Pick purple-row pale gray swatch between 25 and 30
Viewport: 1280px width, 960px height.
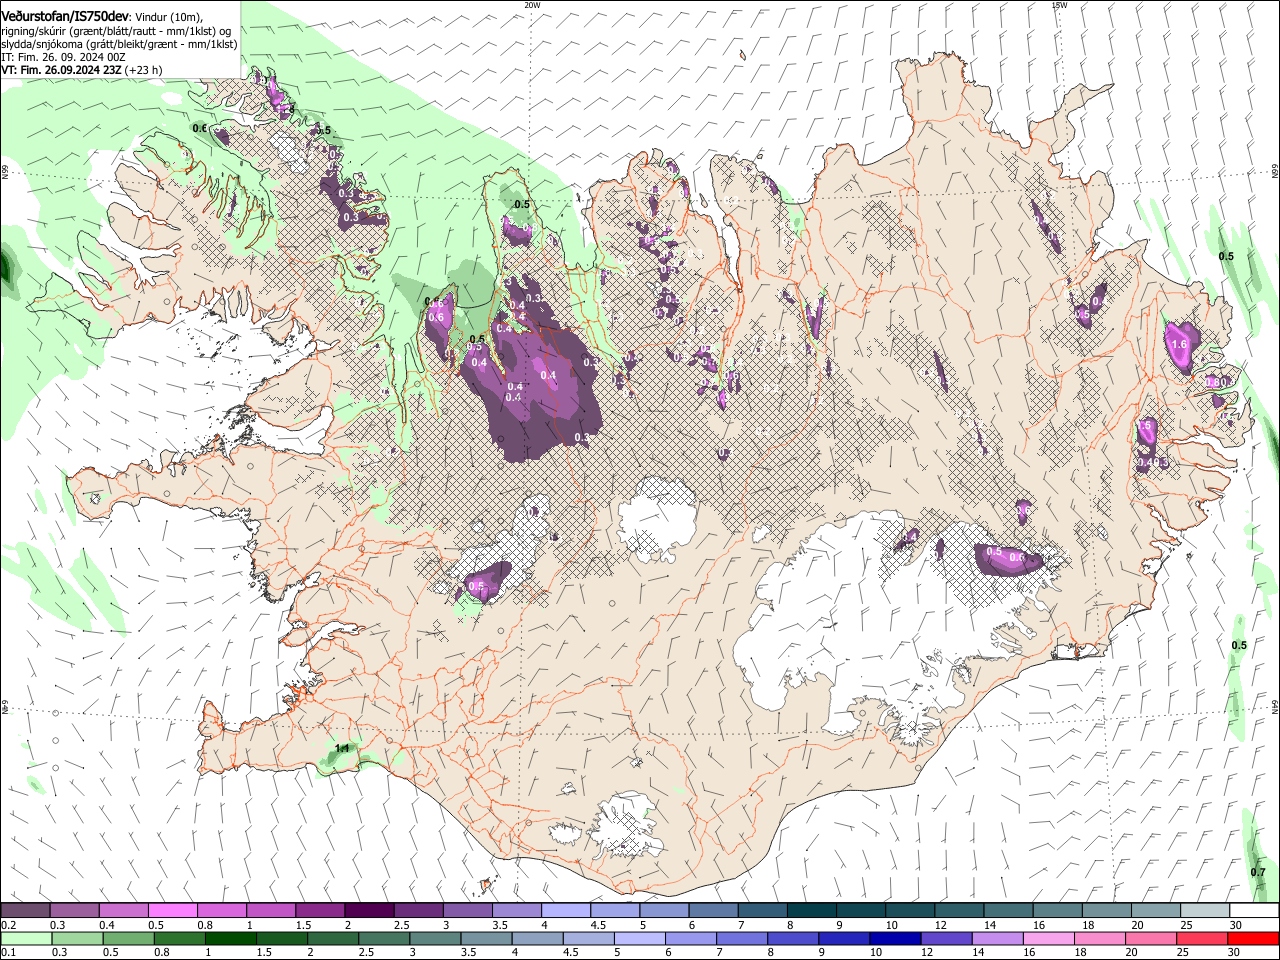click(x=1206, y=911)
